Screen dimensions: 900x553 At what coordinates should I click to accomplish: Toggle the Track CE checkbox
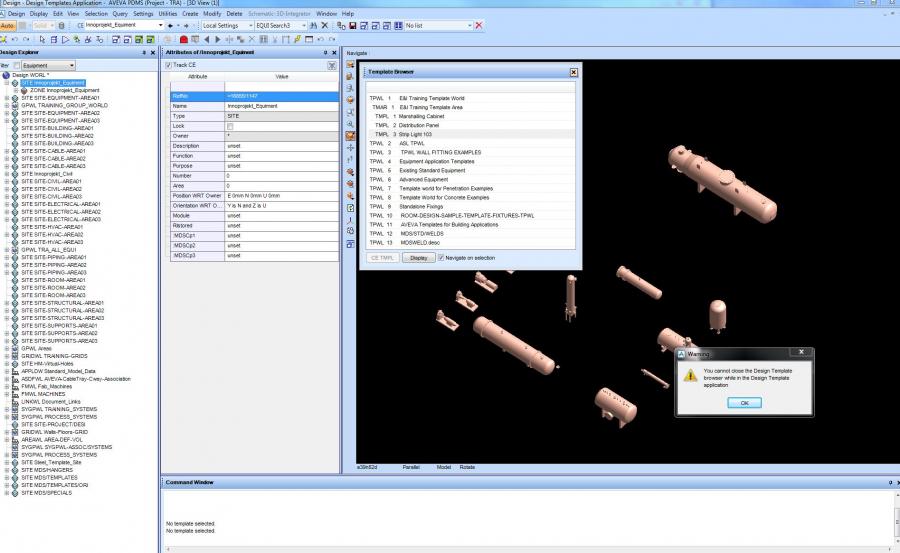pyautogui.click(x=168, y=65)
